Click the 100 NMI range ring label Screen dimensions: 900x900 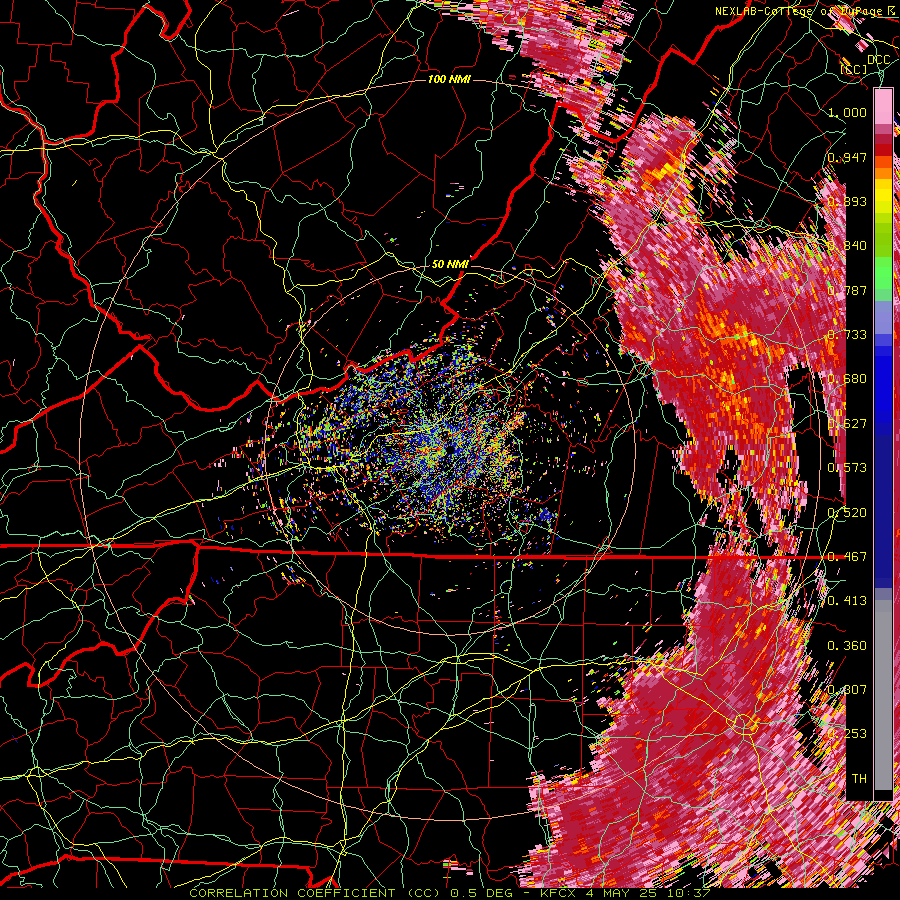click(449, 79)
